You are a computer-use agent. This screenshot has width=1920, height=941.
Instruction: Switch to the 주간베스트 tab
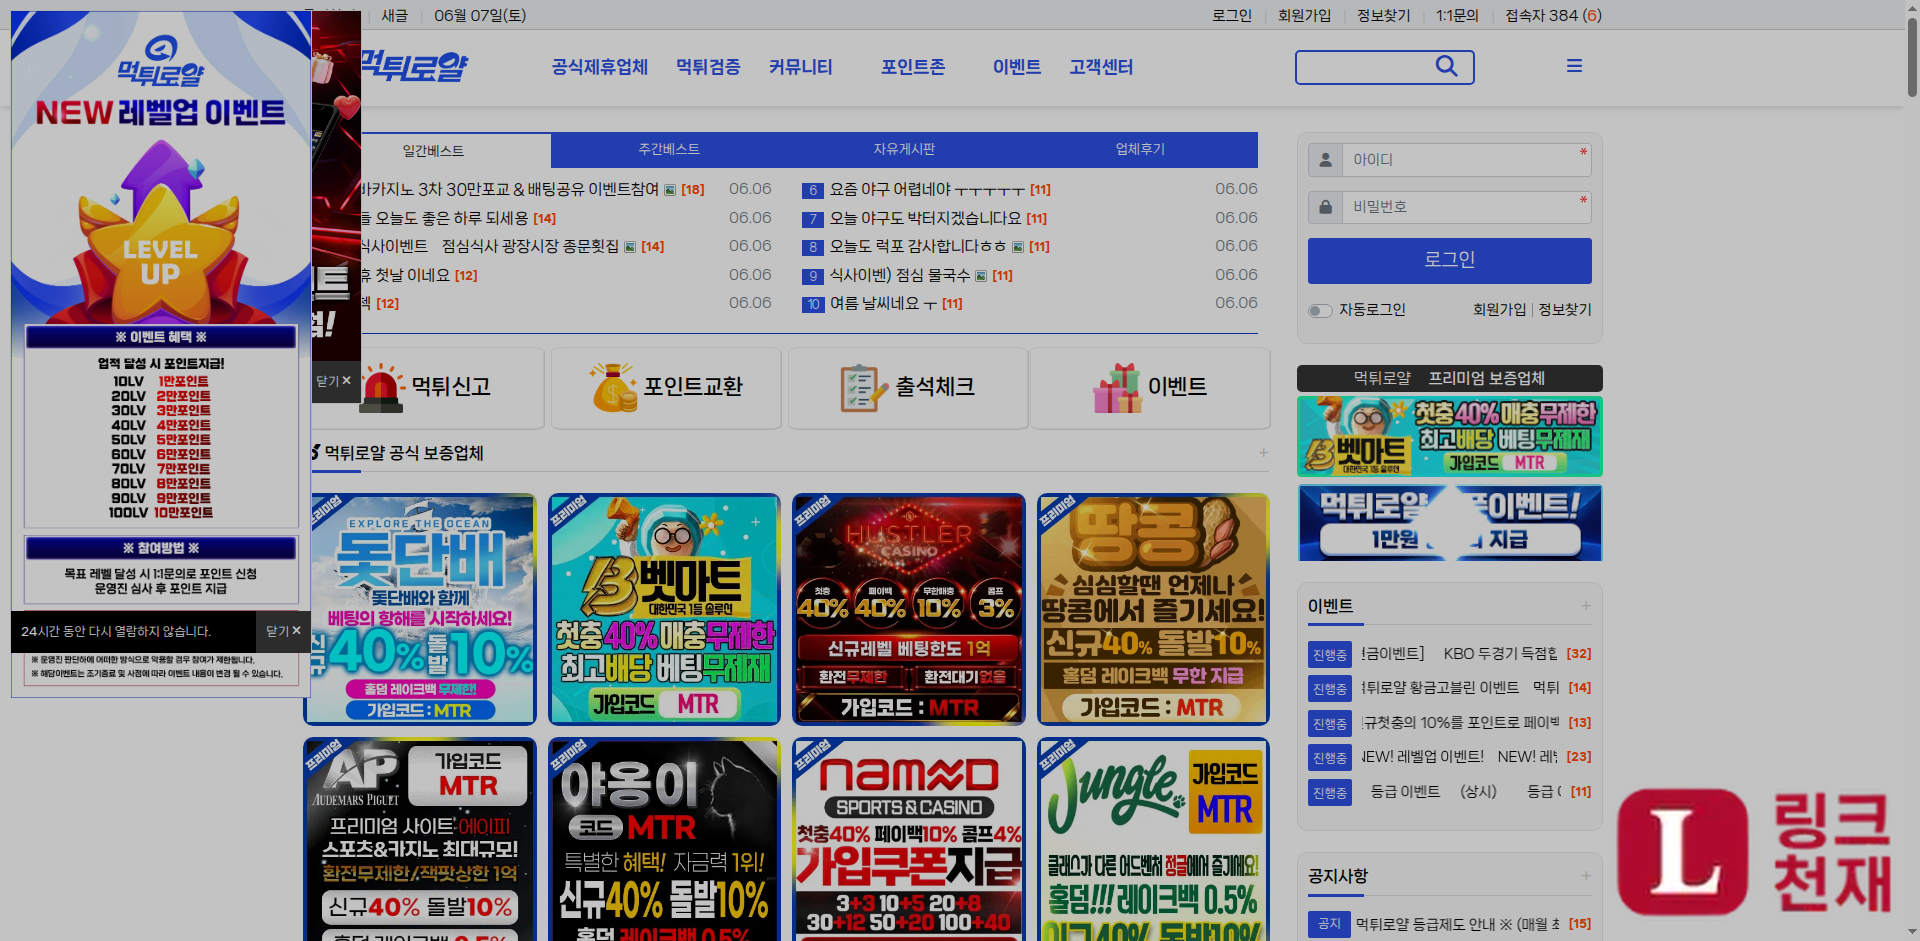[669, 149]
